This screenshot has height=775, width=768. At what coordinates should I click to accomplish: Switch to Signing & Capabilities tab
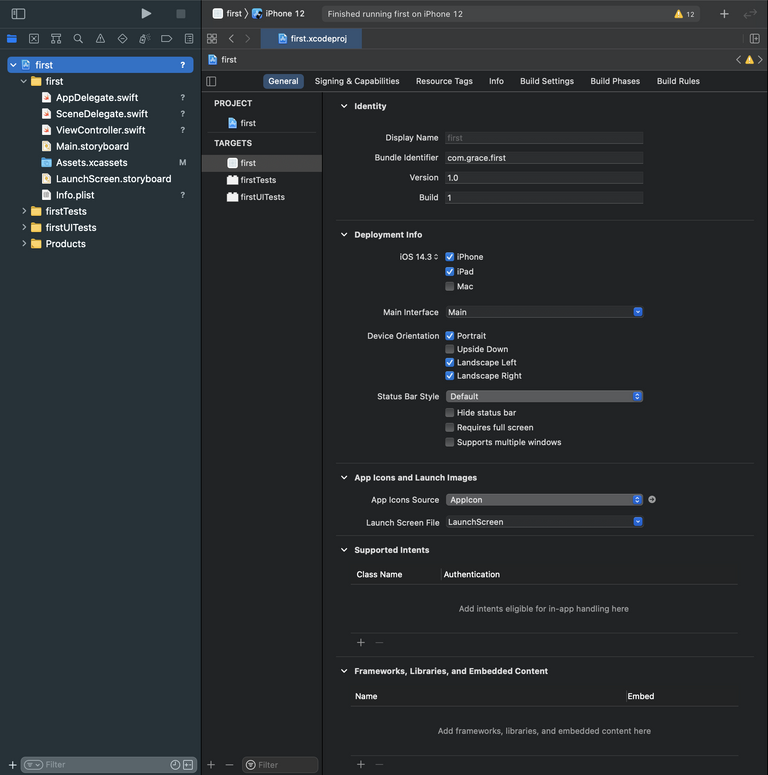tap(357, 81)
